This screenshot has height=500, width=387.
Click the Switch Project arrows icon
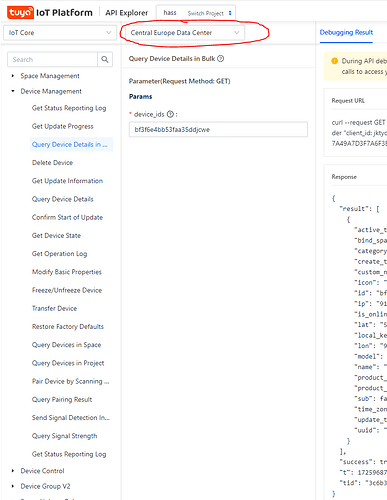230,13
